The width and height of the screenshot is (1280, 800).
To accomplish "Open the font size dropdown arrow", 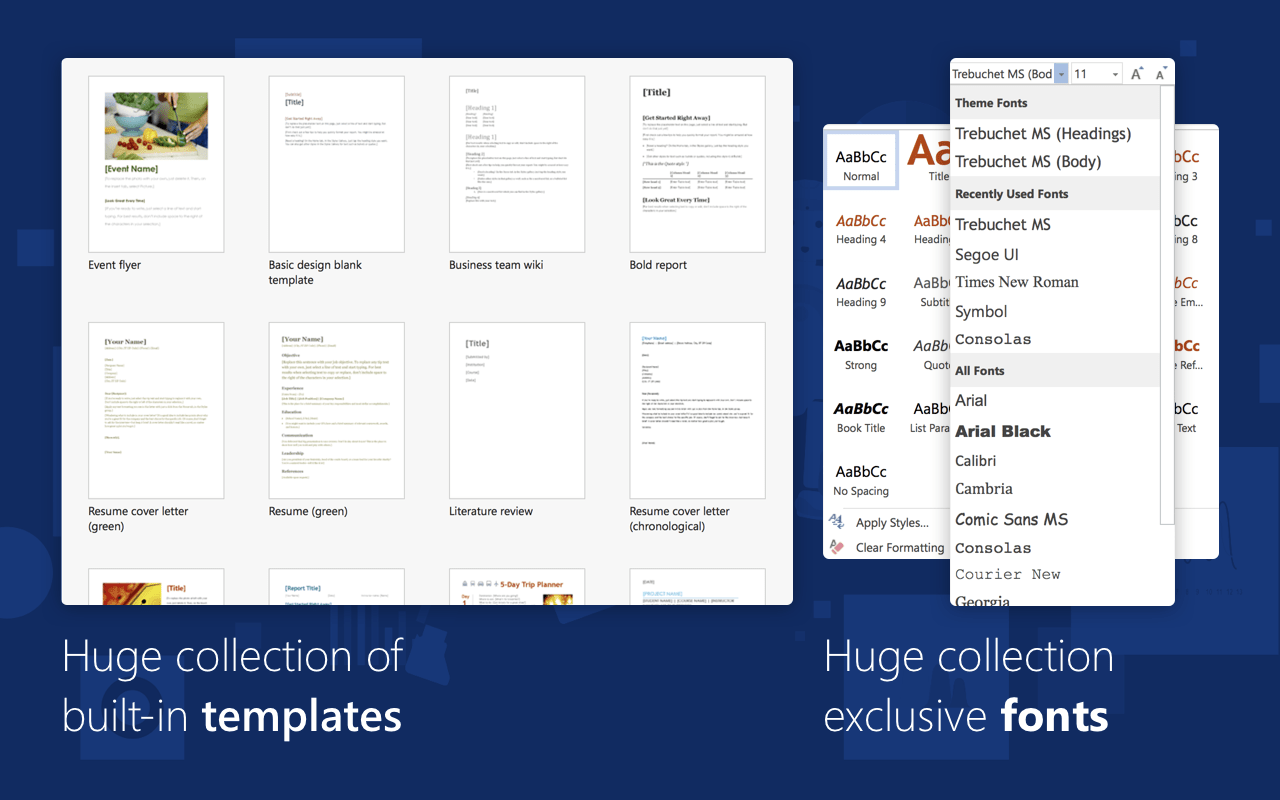I will click(x=1115, y=74).
